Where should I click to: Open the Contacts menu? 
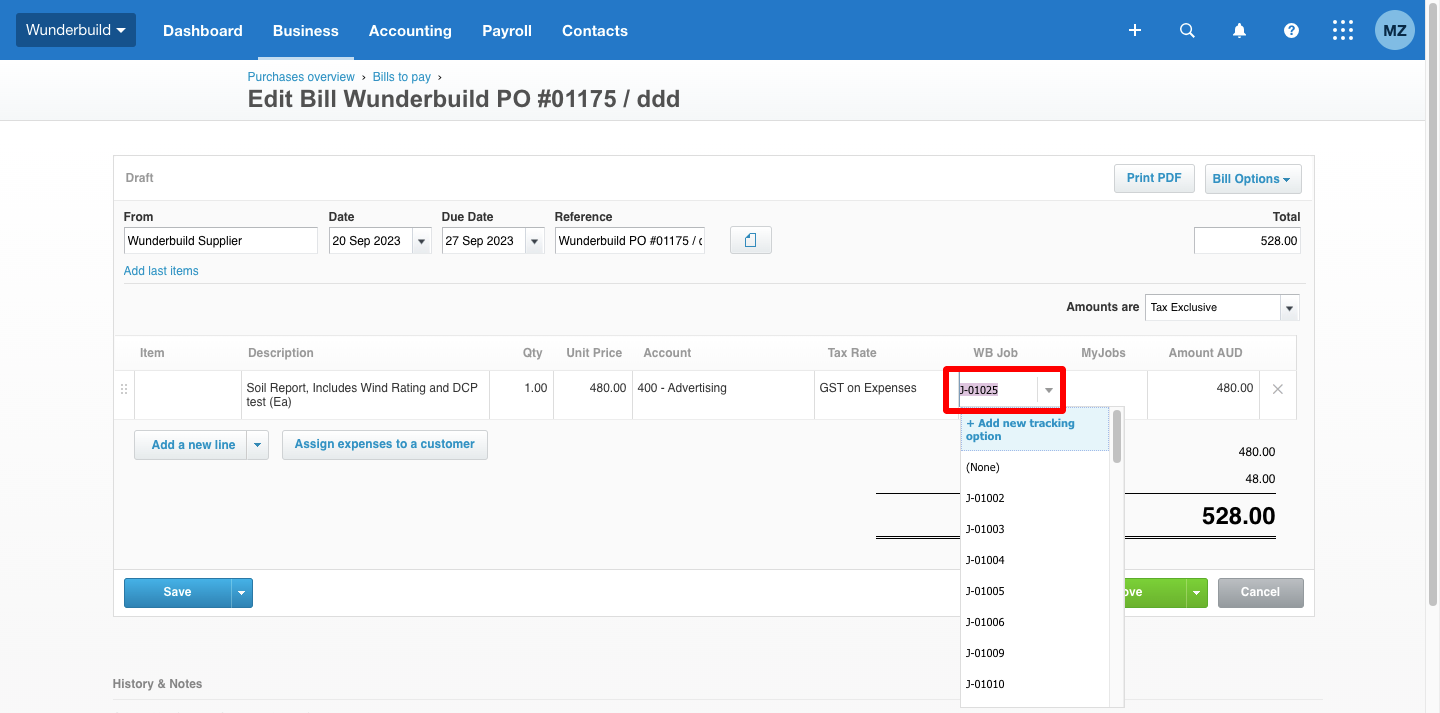coord(595,31)
